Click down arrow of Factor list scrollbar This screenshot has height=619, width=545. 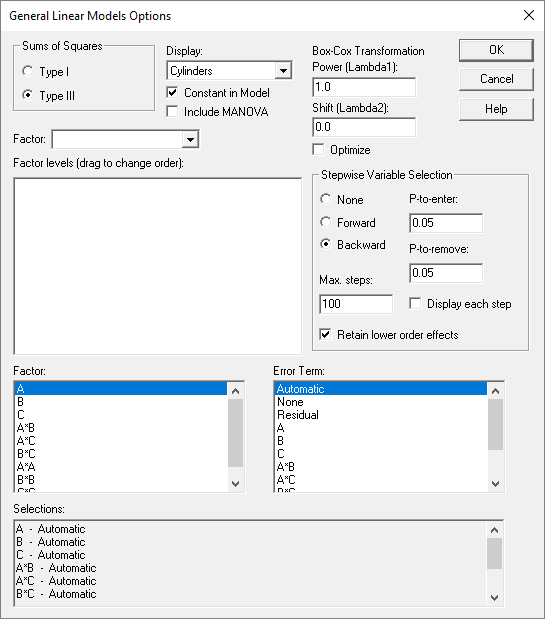click(x=236, y=484)
